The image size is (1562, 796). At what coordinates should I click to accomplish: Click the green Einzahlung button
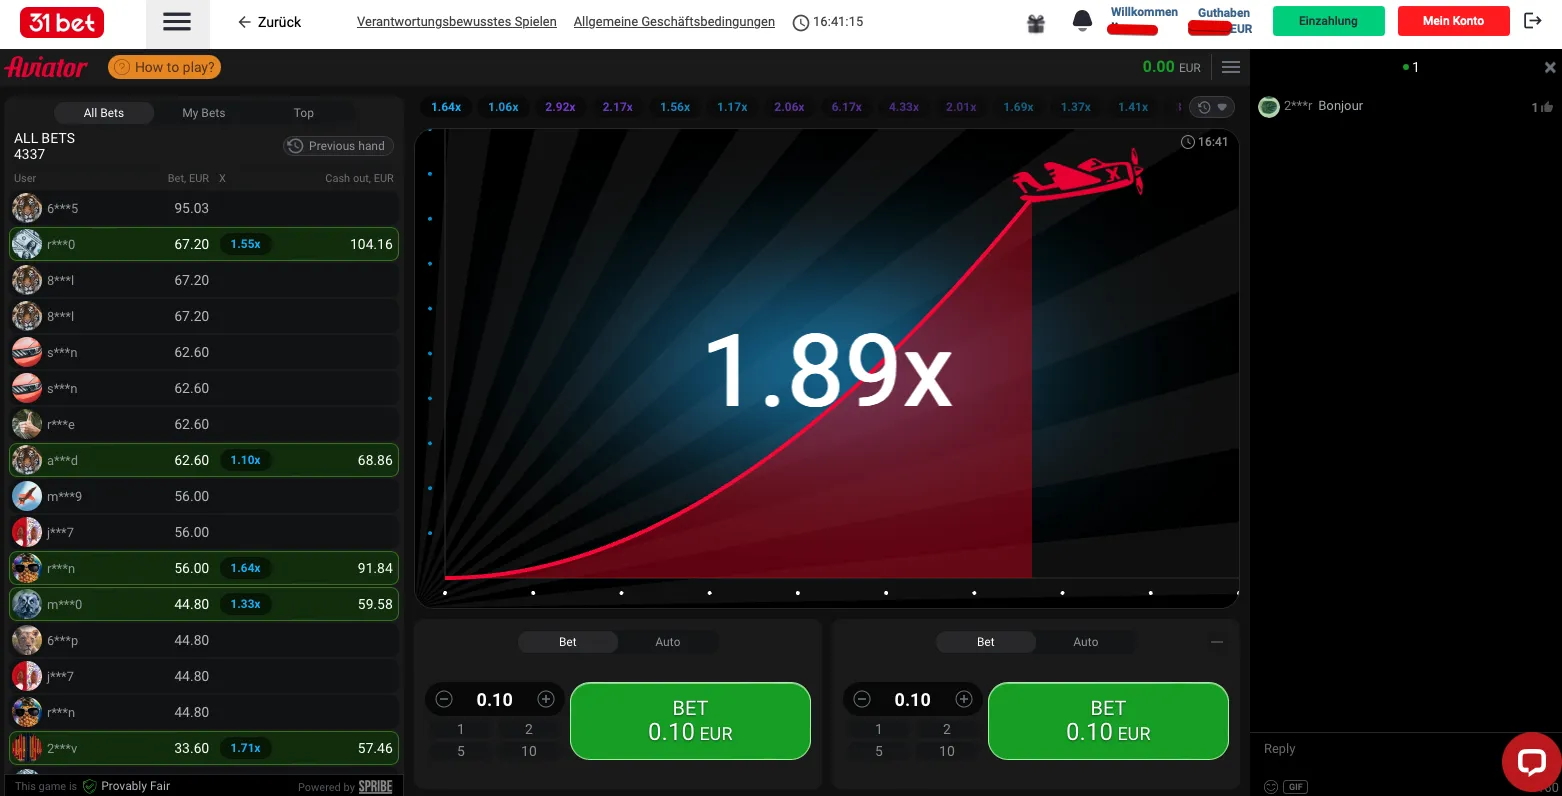[x=1328, y=21]
